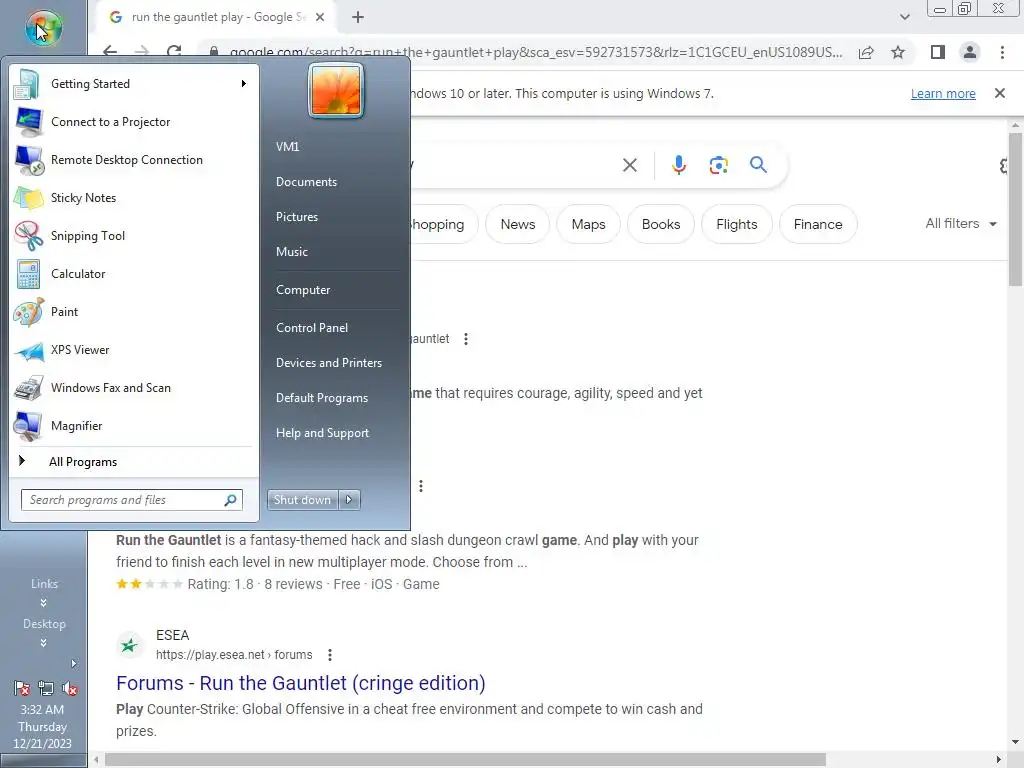Viewport: 1024px width, 768px height.
Task: Expand Desktop toolbar chevron
Action: (x=43, y=643)
